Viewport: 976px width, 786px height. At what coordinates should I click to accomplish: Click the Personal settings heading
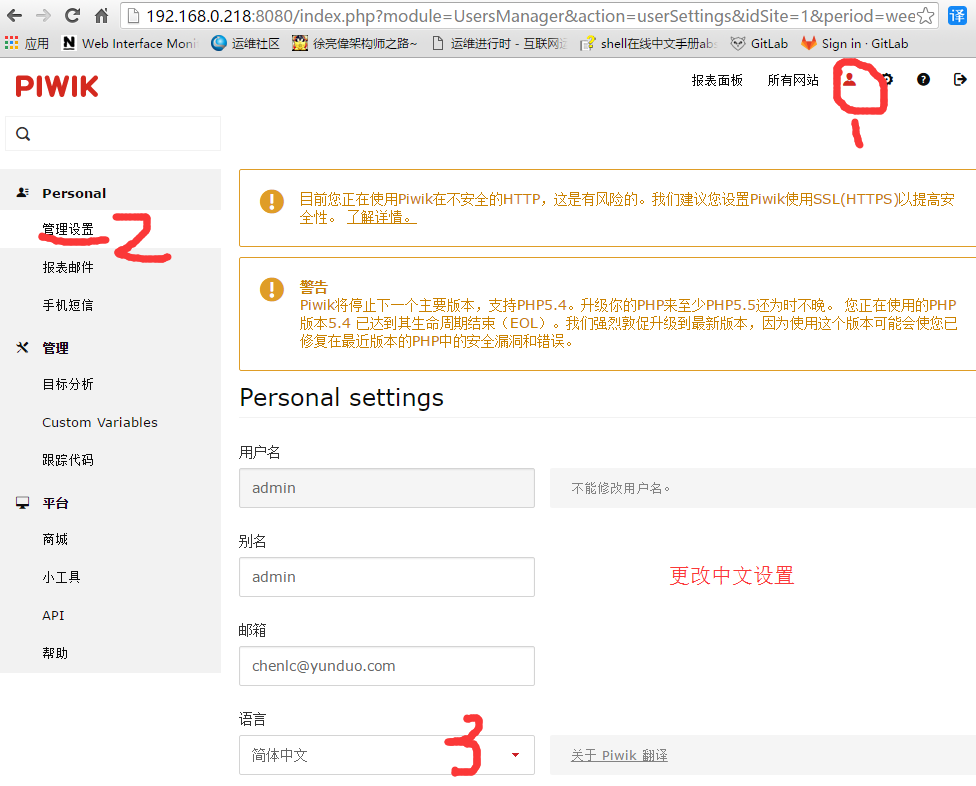click(342, 398)
